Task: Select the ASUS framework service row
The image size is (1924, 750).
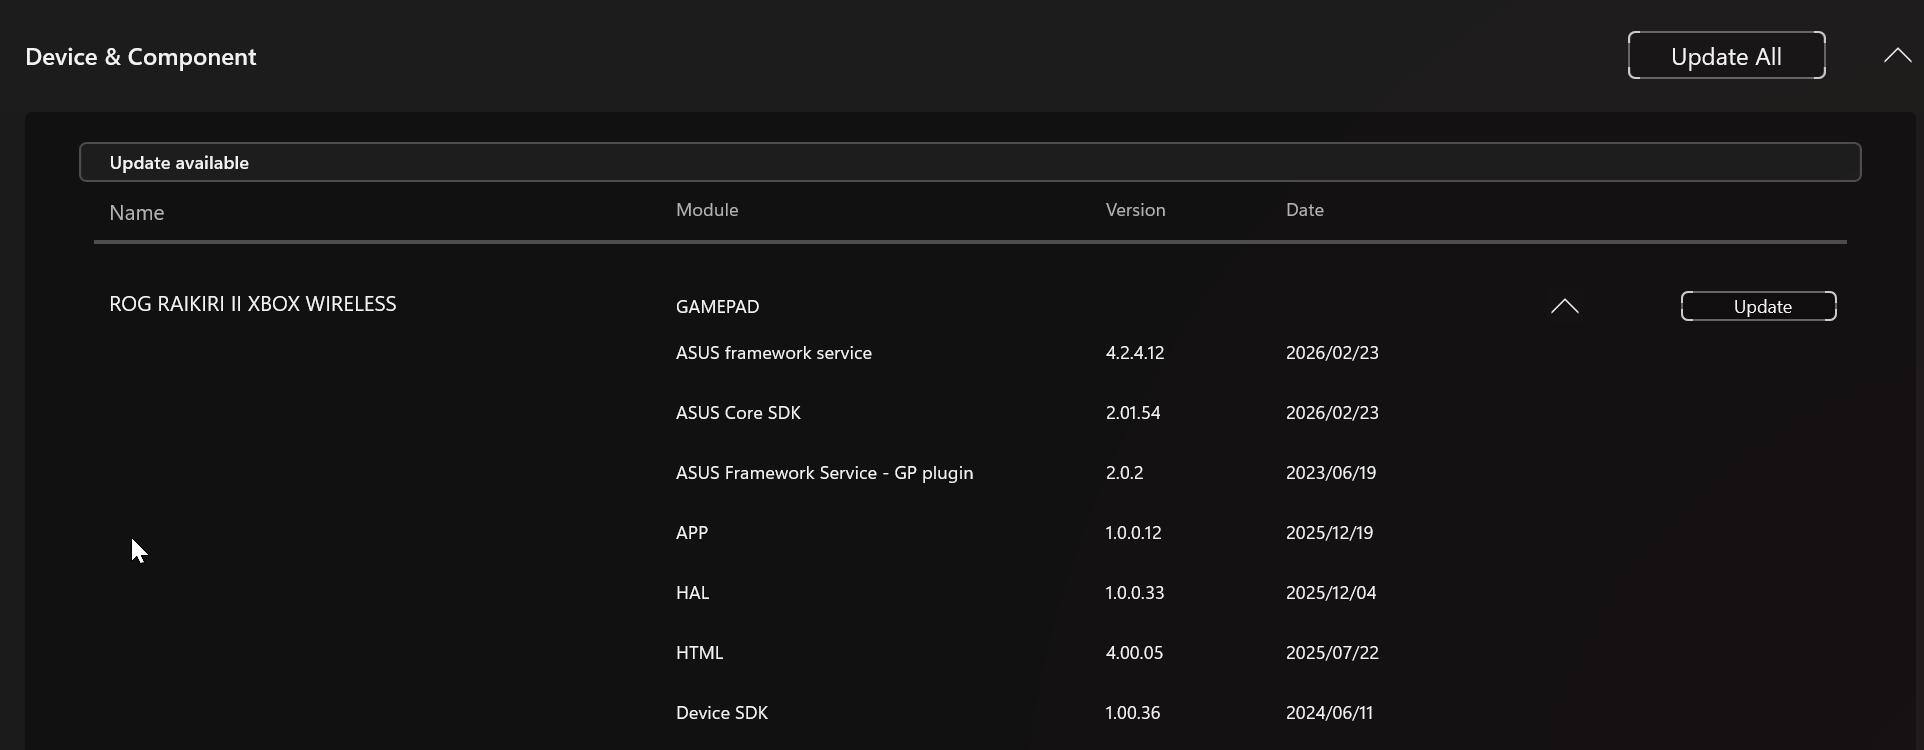Action: coord(773,353)
